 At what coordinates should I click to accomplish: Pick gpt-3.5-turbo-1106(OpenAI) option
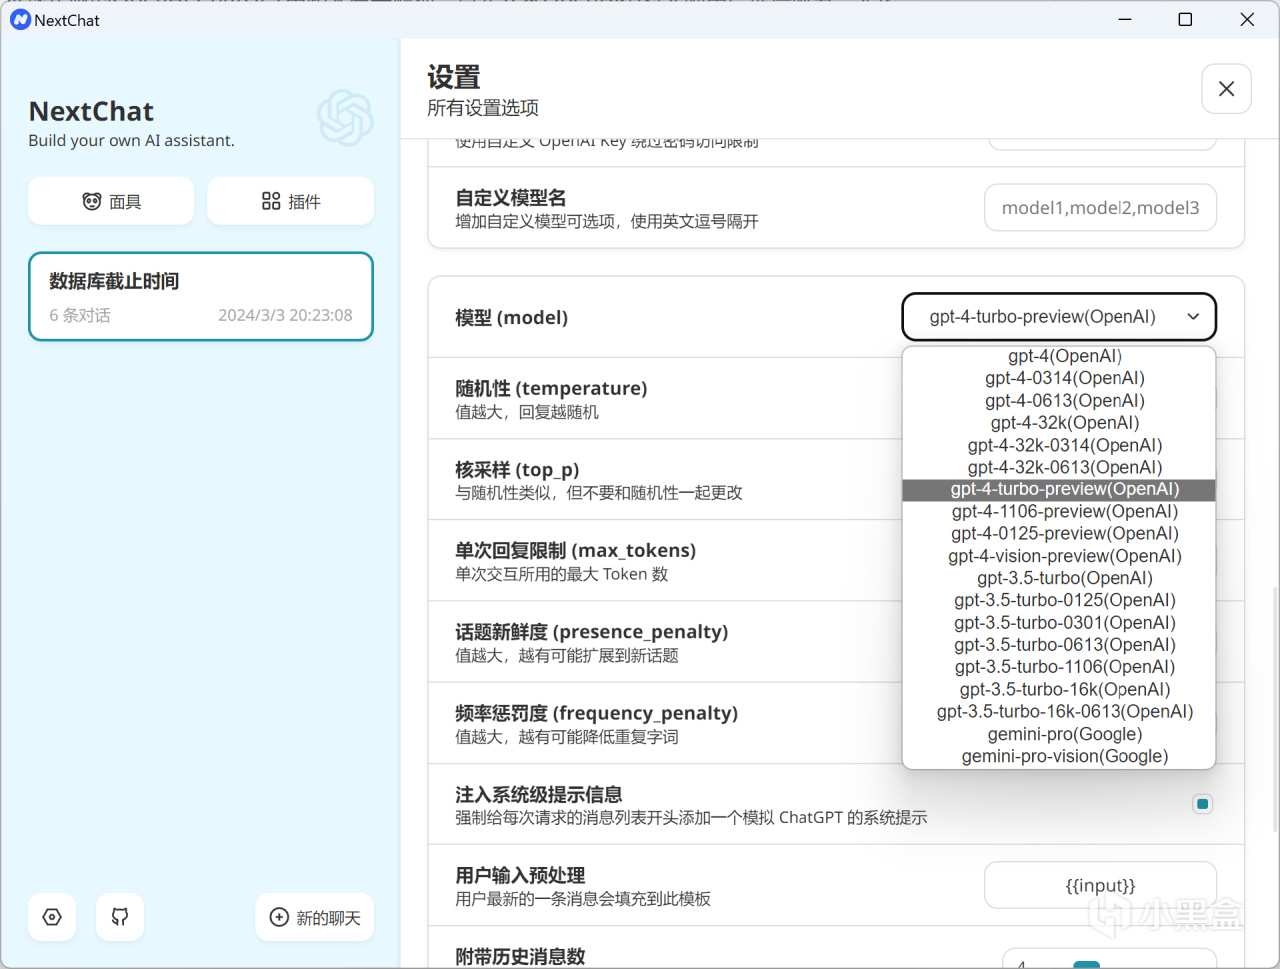(x=1059, y=667)
